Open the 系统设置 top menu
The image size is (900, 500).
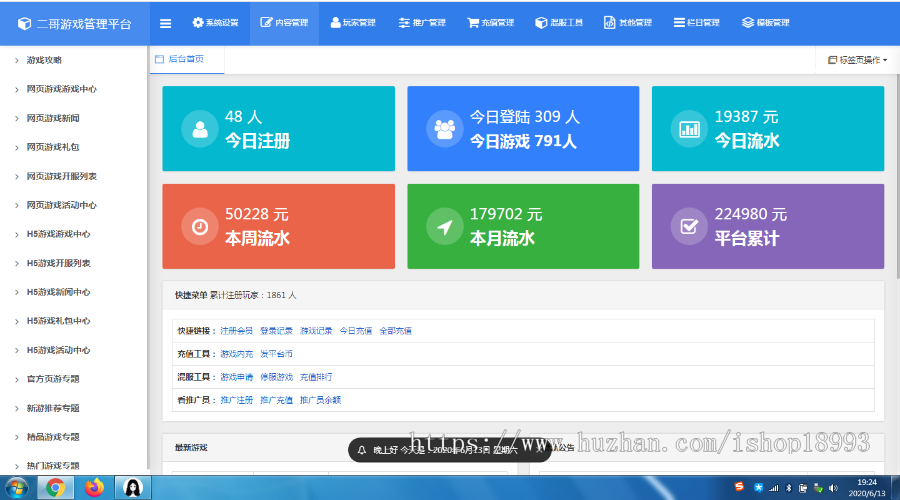pyautogui.click(x=215, y=23)
